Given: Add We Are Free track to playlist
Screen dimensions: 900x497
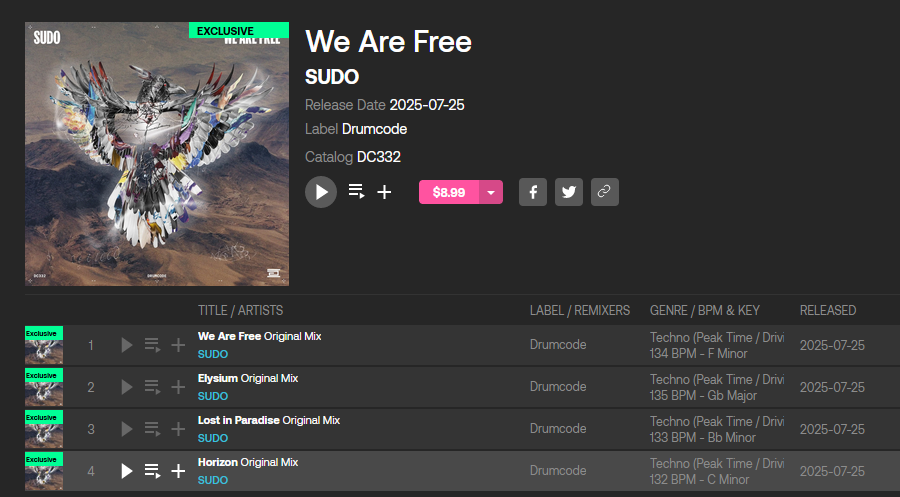Looking at the screenshot, I should tap(178, 345).
